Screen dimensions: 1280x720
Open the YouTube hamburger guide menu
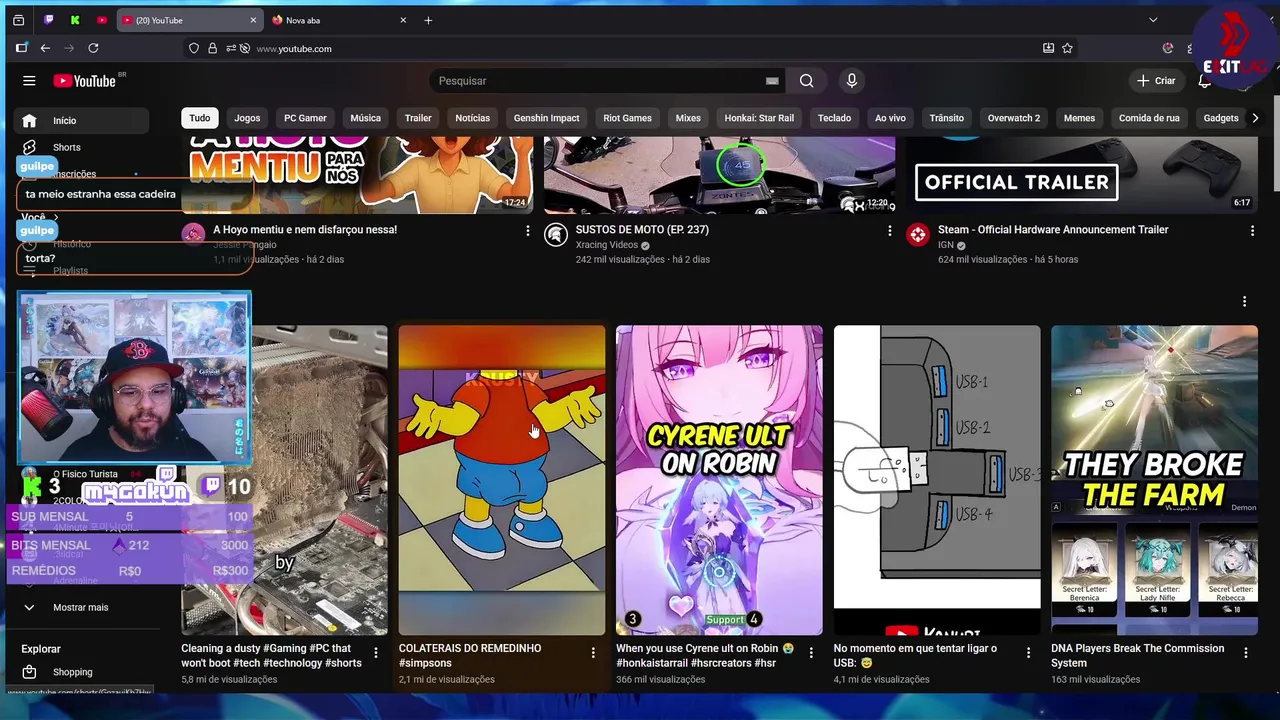tap(29, 81)
